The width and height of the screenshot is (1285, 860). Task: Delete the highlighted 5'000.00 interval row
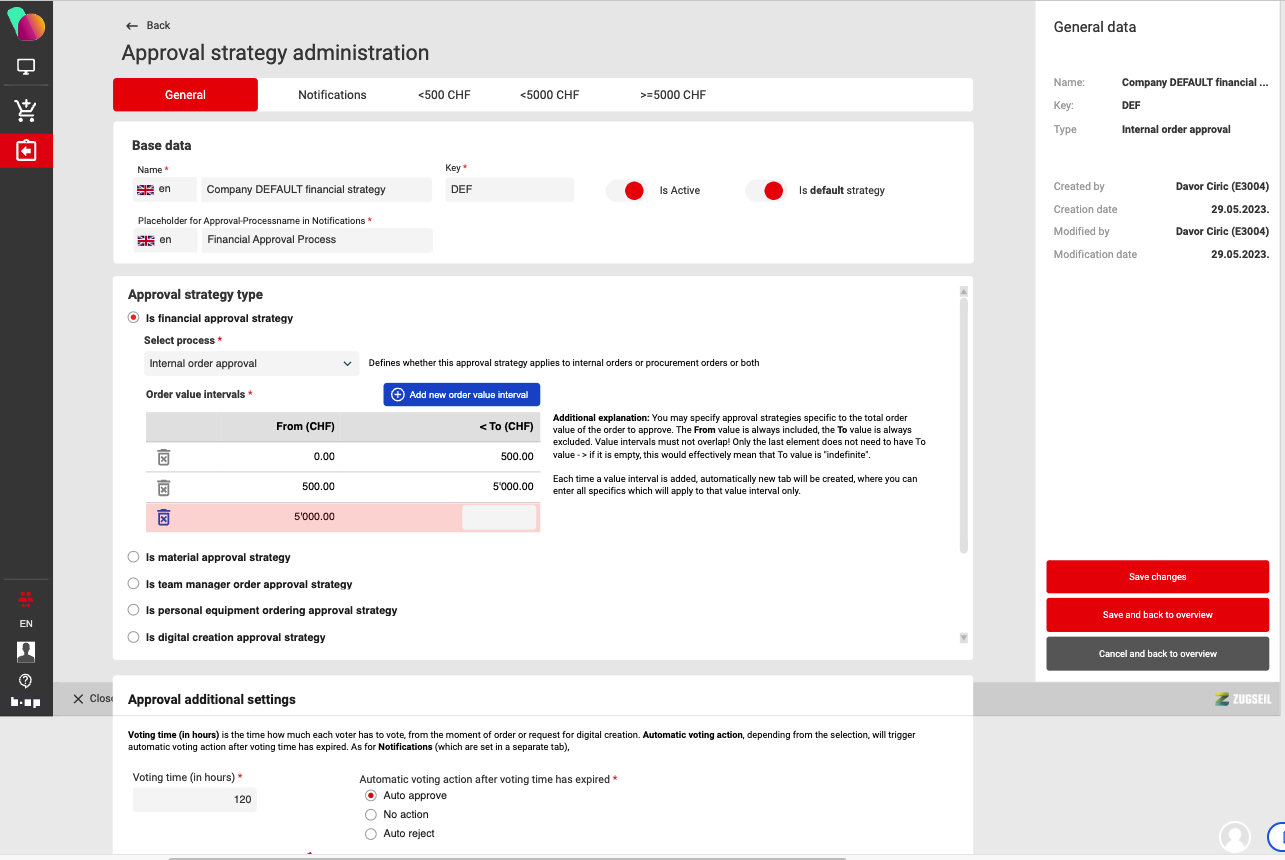tap(164, 517)
